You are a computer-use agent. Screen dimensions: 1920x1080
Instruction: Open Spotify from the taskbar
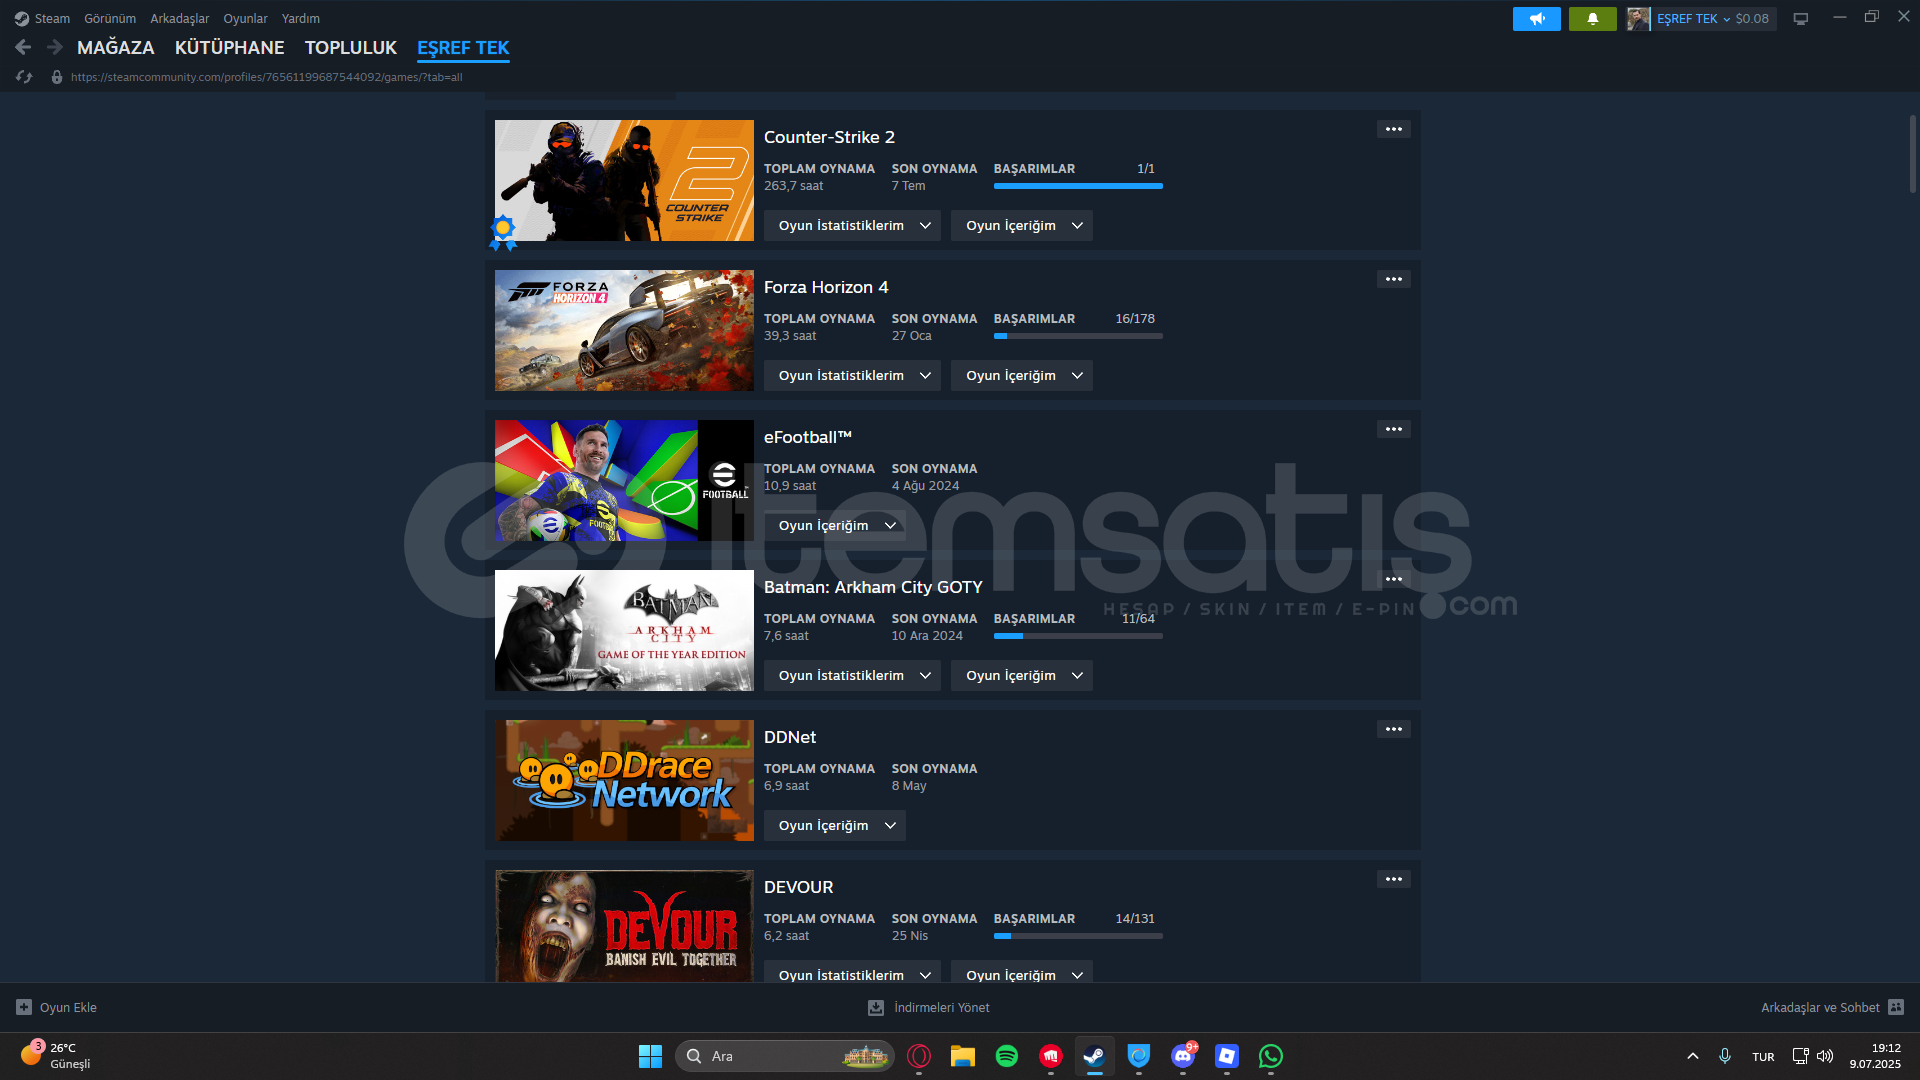[x=1007, y=1056]
